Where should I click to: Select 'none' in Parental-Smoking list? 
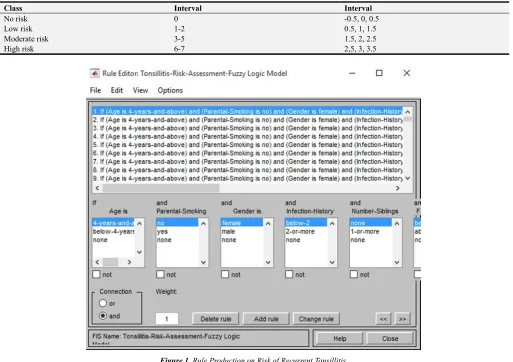click(177, 240)
